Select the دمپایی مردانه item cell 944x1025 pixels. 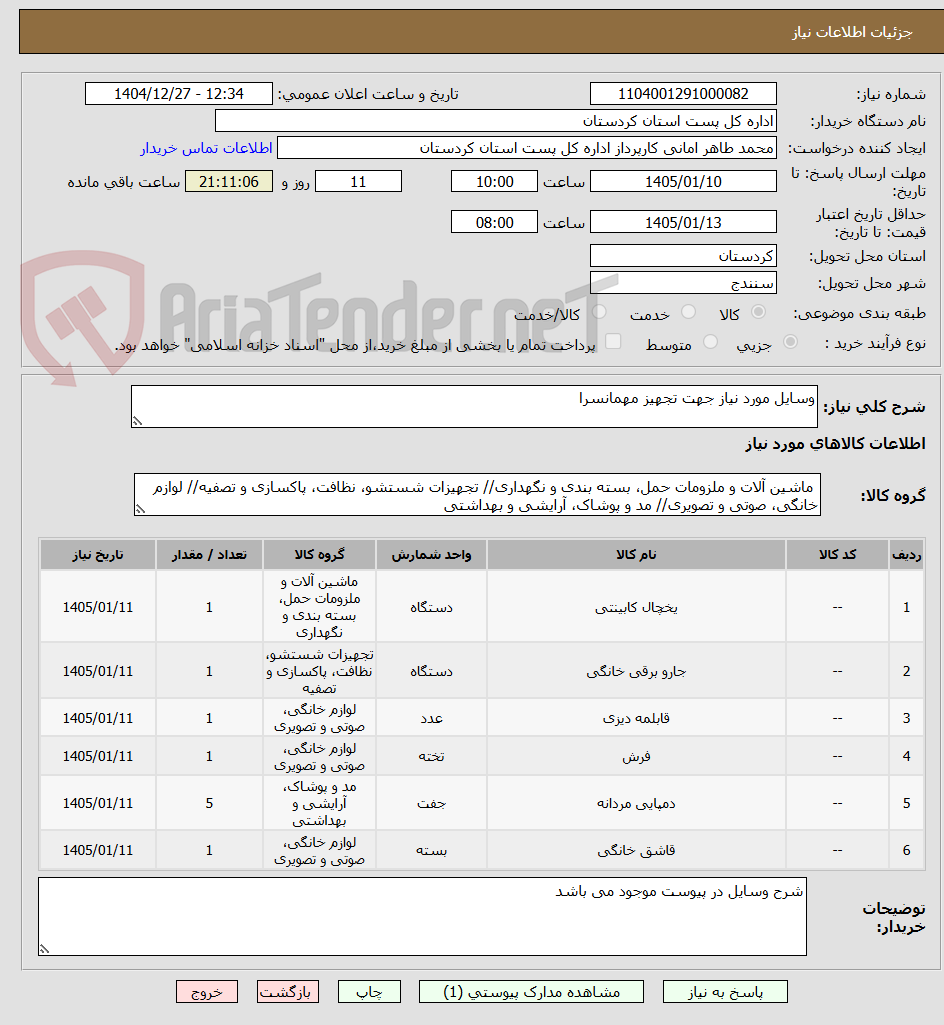pos(636,803)
